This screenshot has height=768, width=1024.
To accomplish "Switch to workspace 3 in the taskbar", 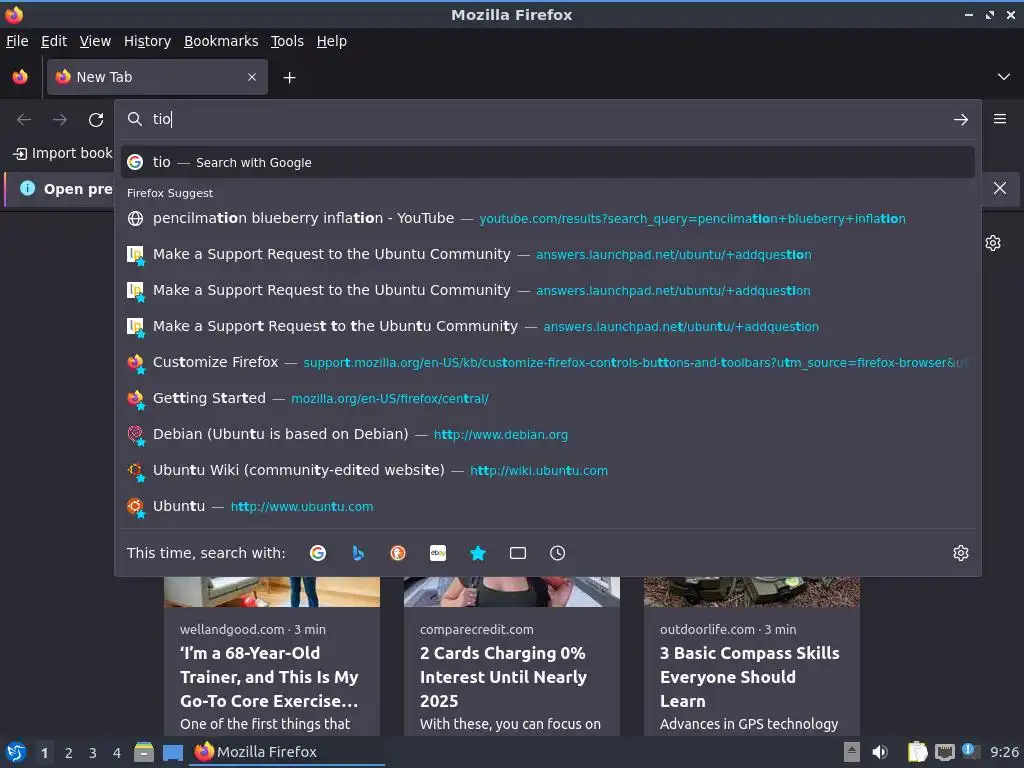I will pyautogui.click(x=93, y=753).
